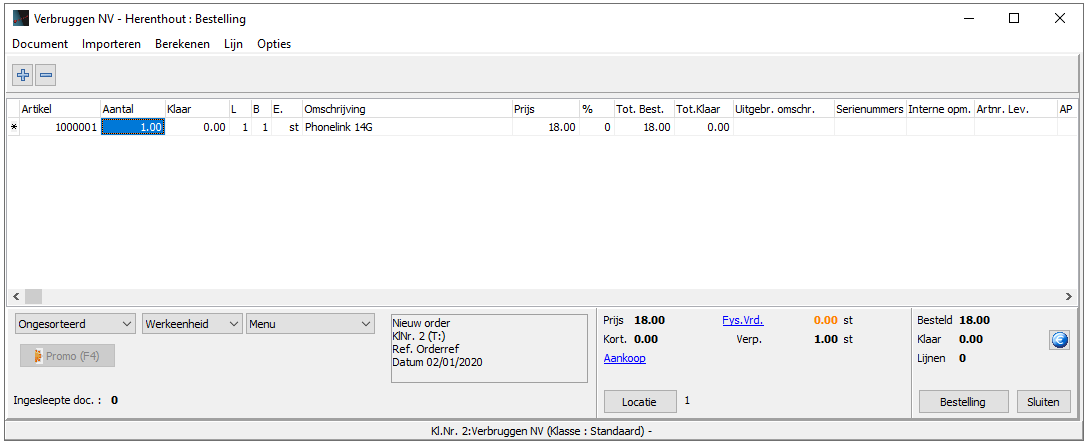Click the Serienummers column header
Viewport: 1088px width, 448px height.
(869, 109)
